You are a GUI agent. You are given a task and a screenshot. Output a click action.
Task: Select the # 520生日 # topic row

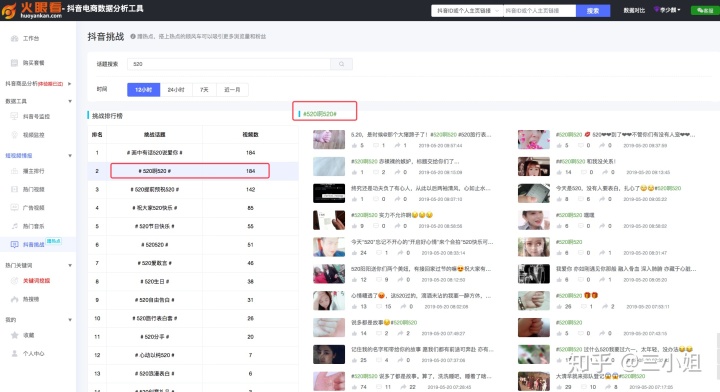(x=193, y=281)
